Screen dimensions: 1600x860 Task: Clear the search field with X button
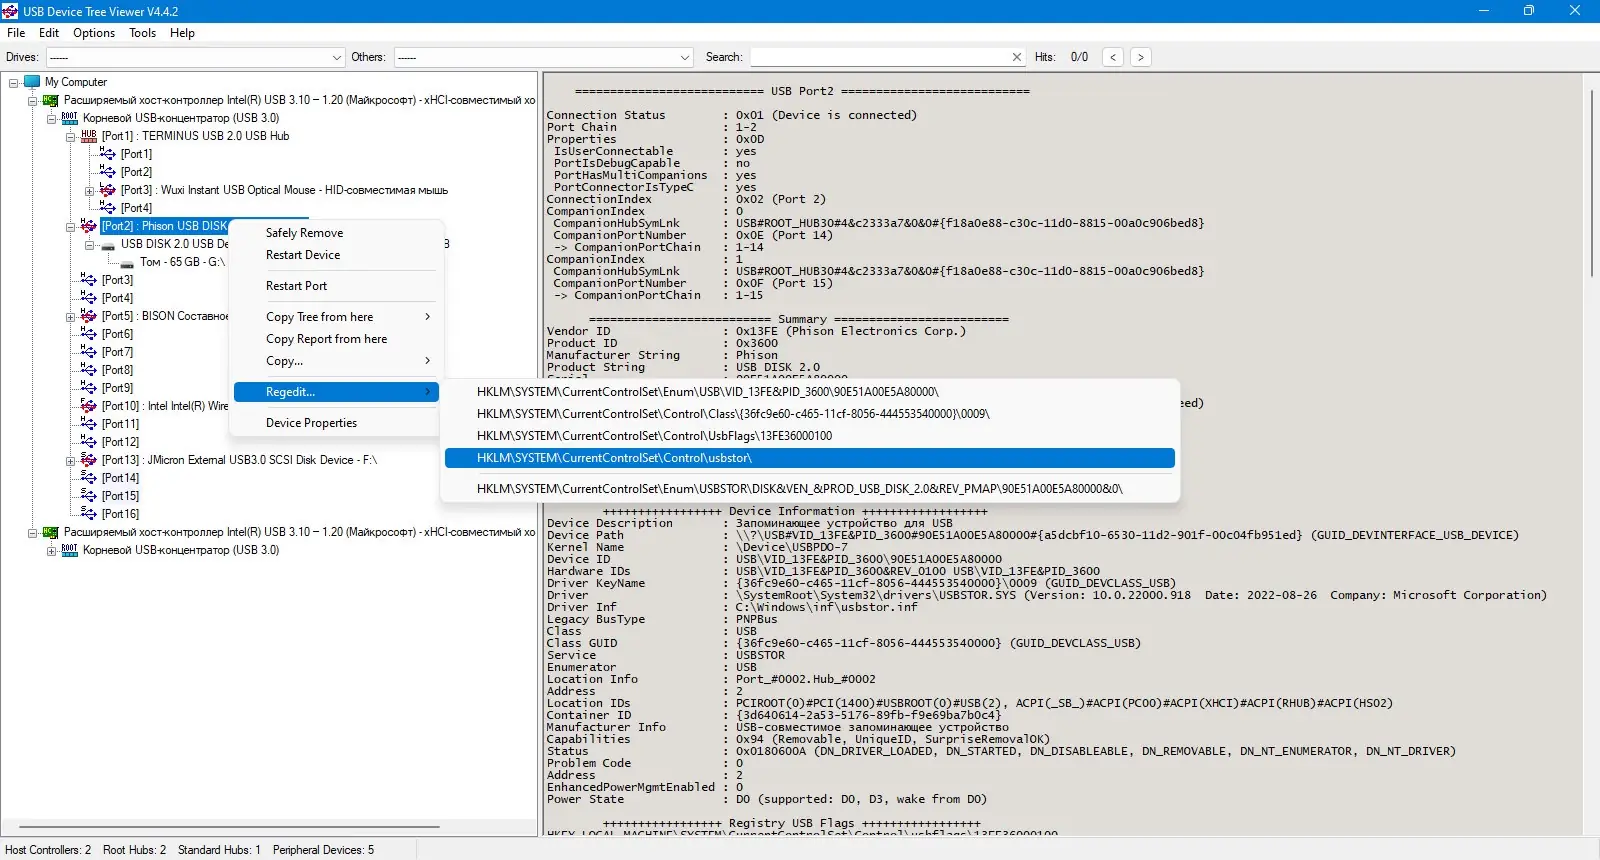pos(1017,57)
